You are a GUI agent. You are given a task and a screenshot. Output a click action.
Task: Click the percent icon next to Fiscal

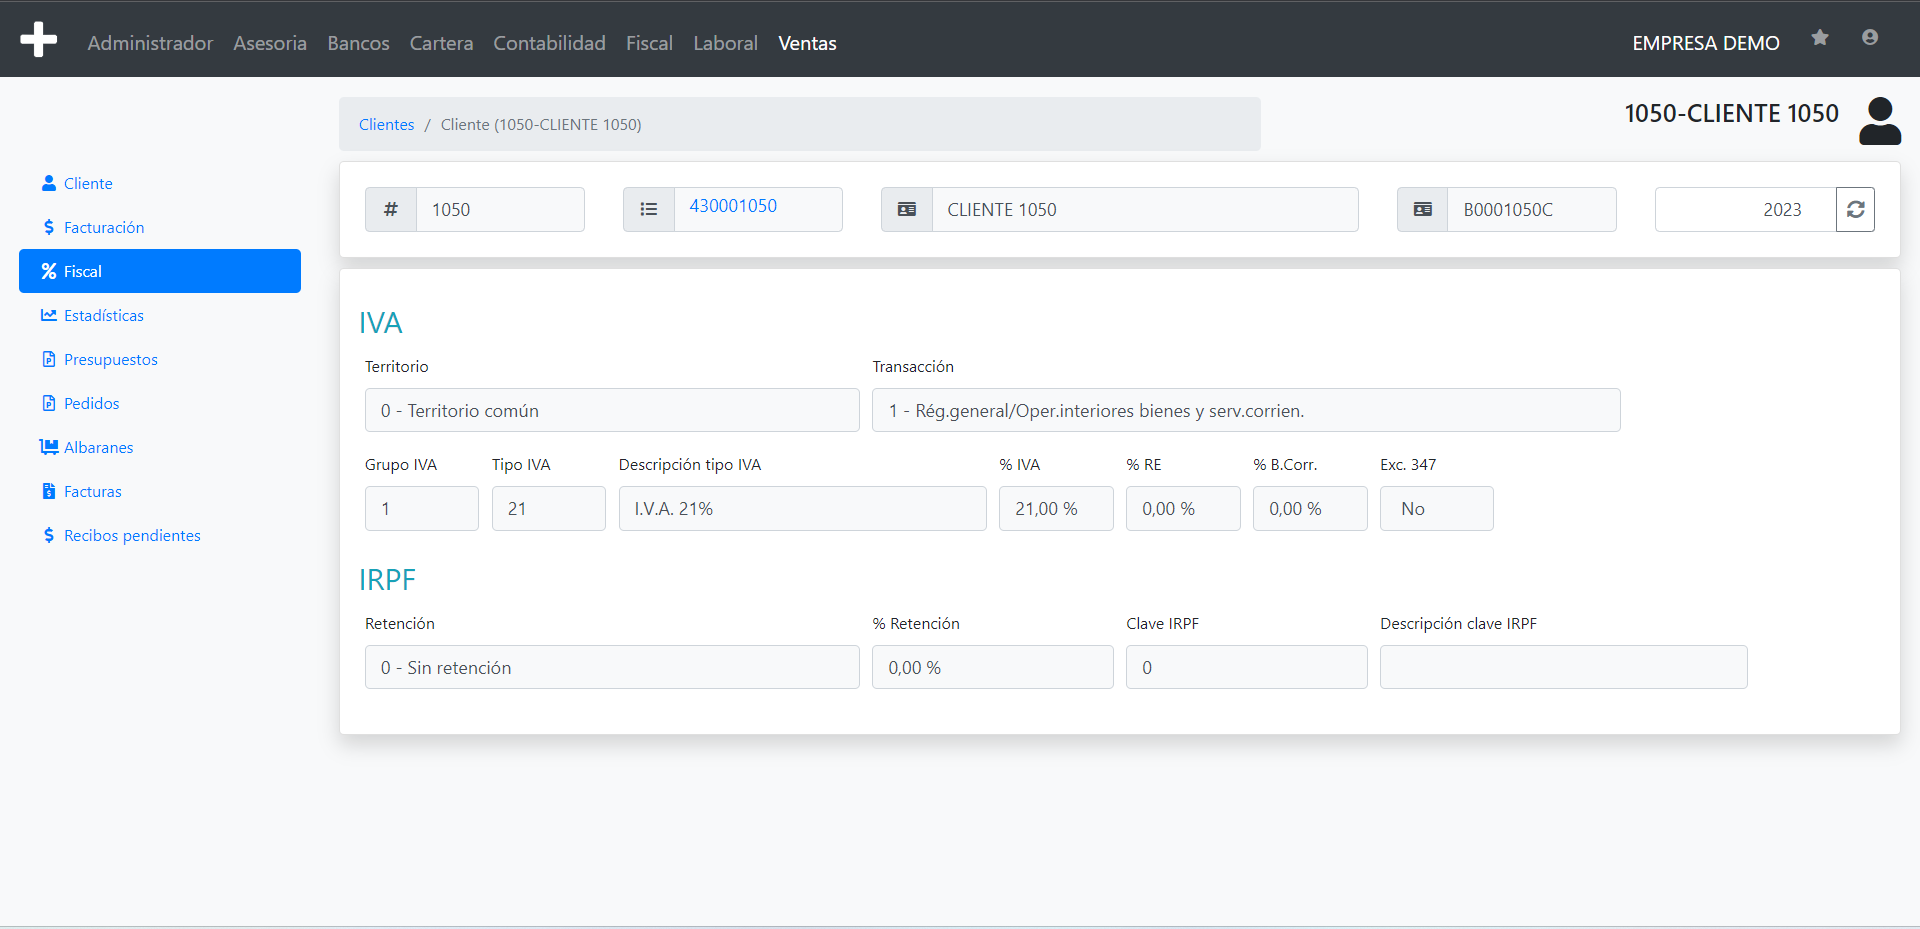pos(49,271)
